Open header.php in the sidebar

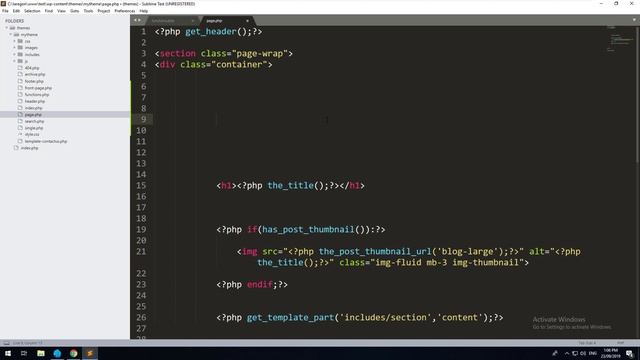click(35, 101)
